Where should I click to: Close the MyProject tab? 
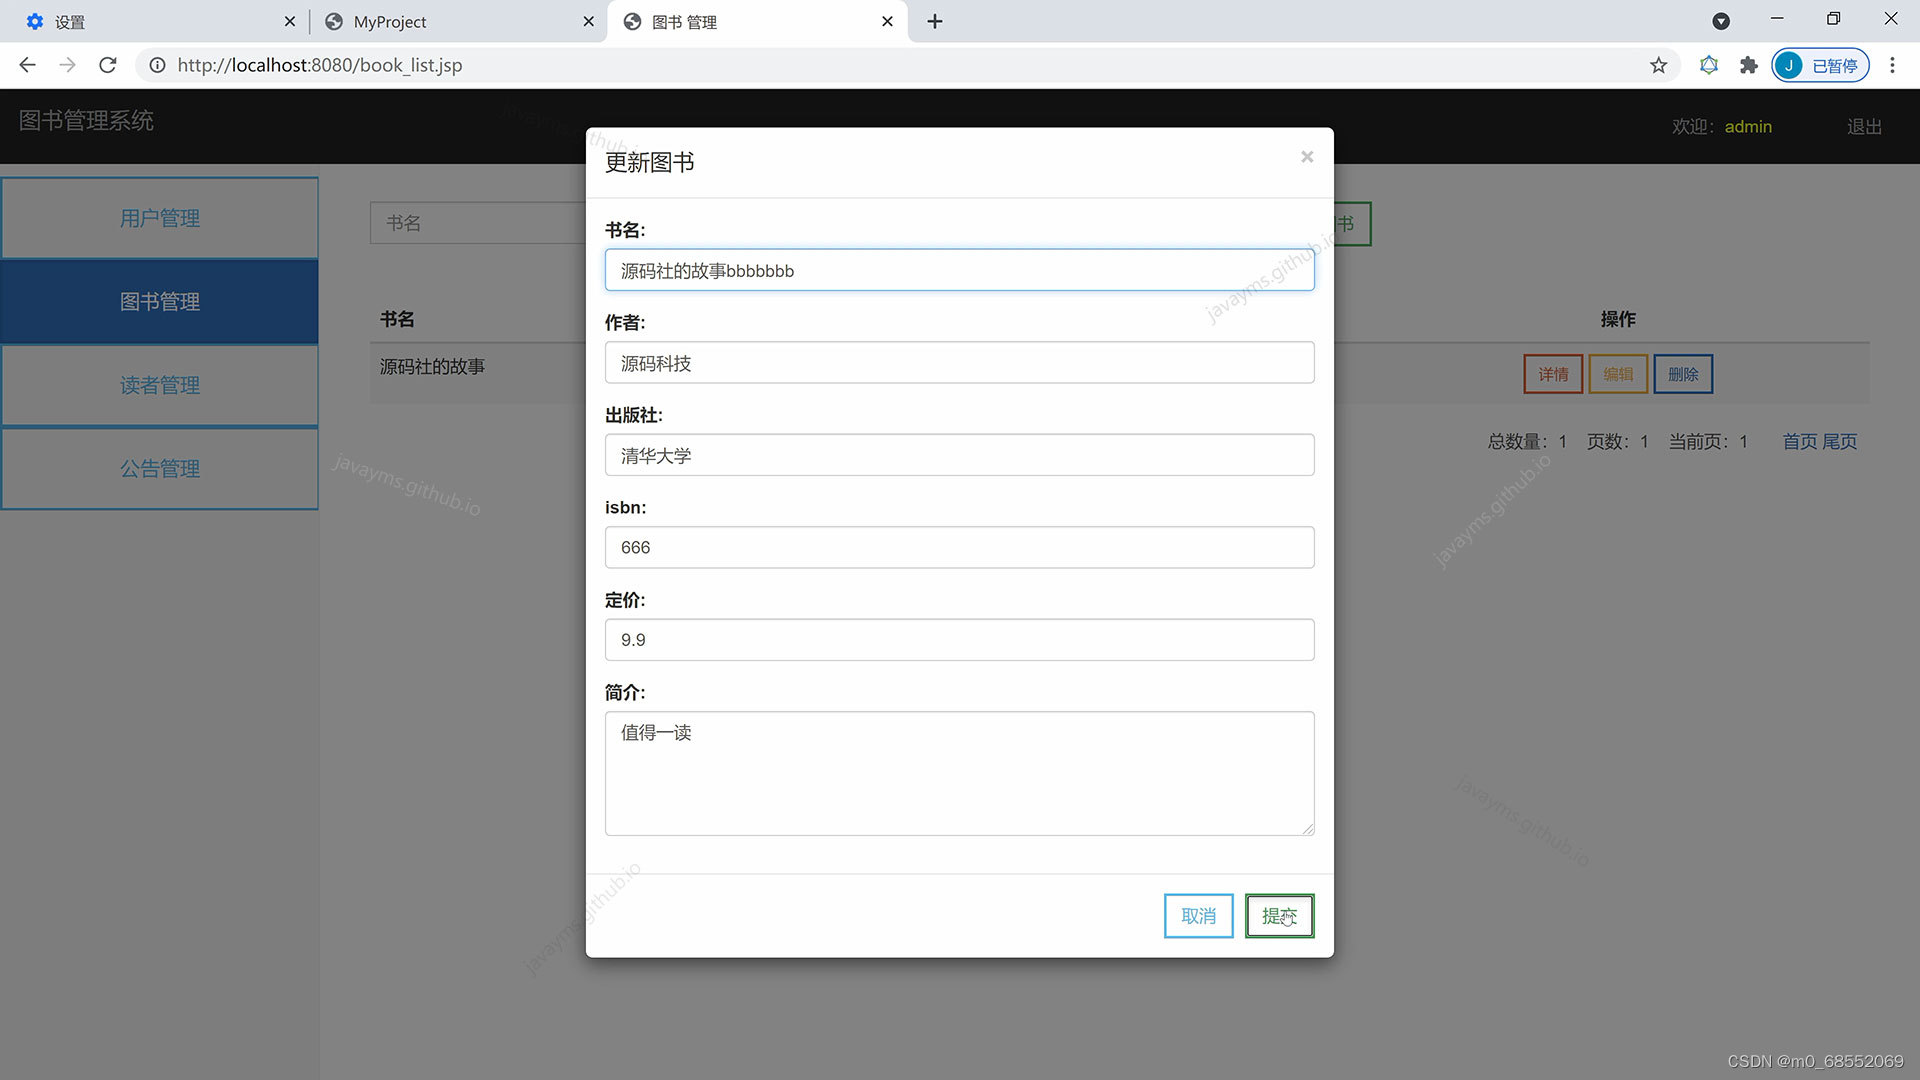588,21
